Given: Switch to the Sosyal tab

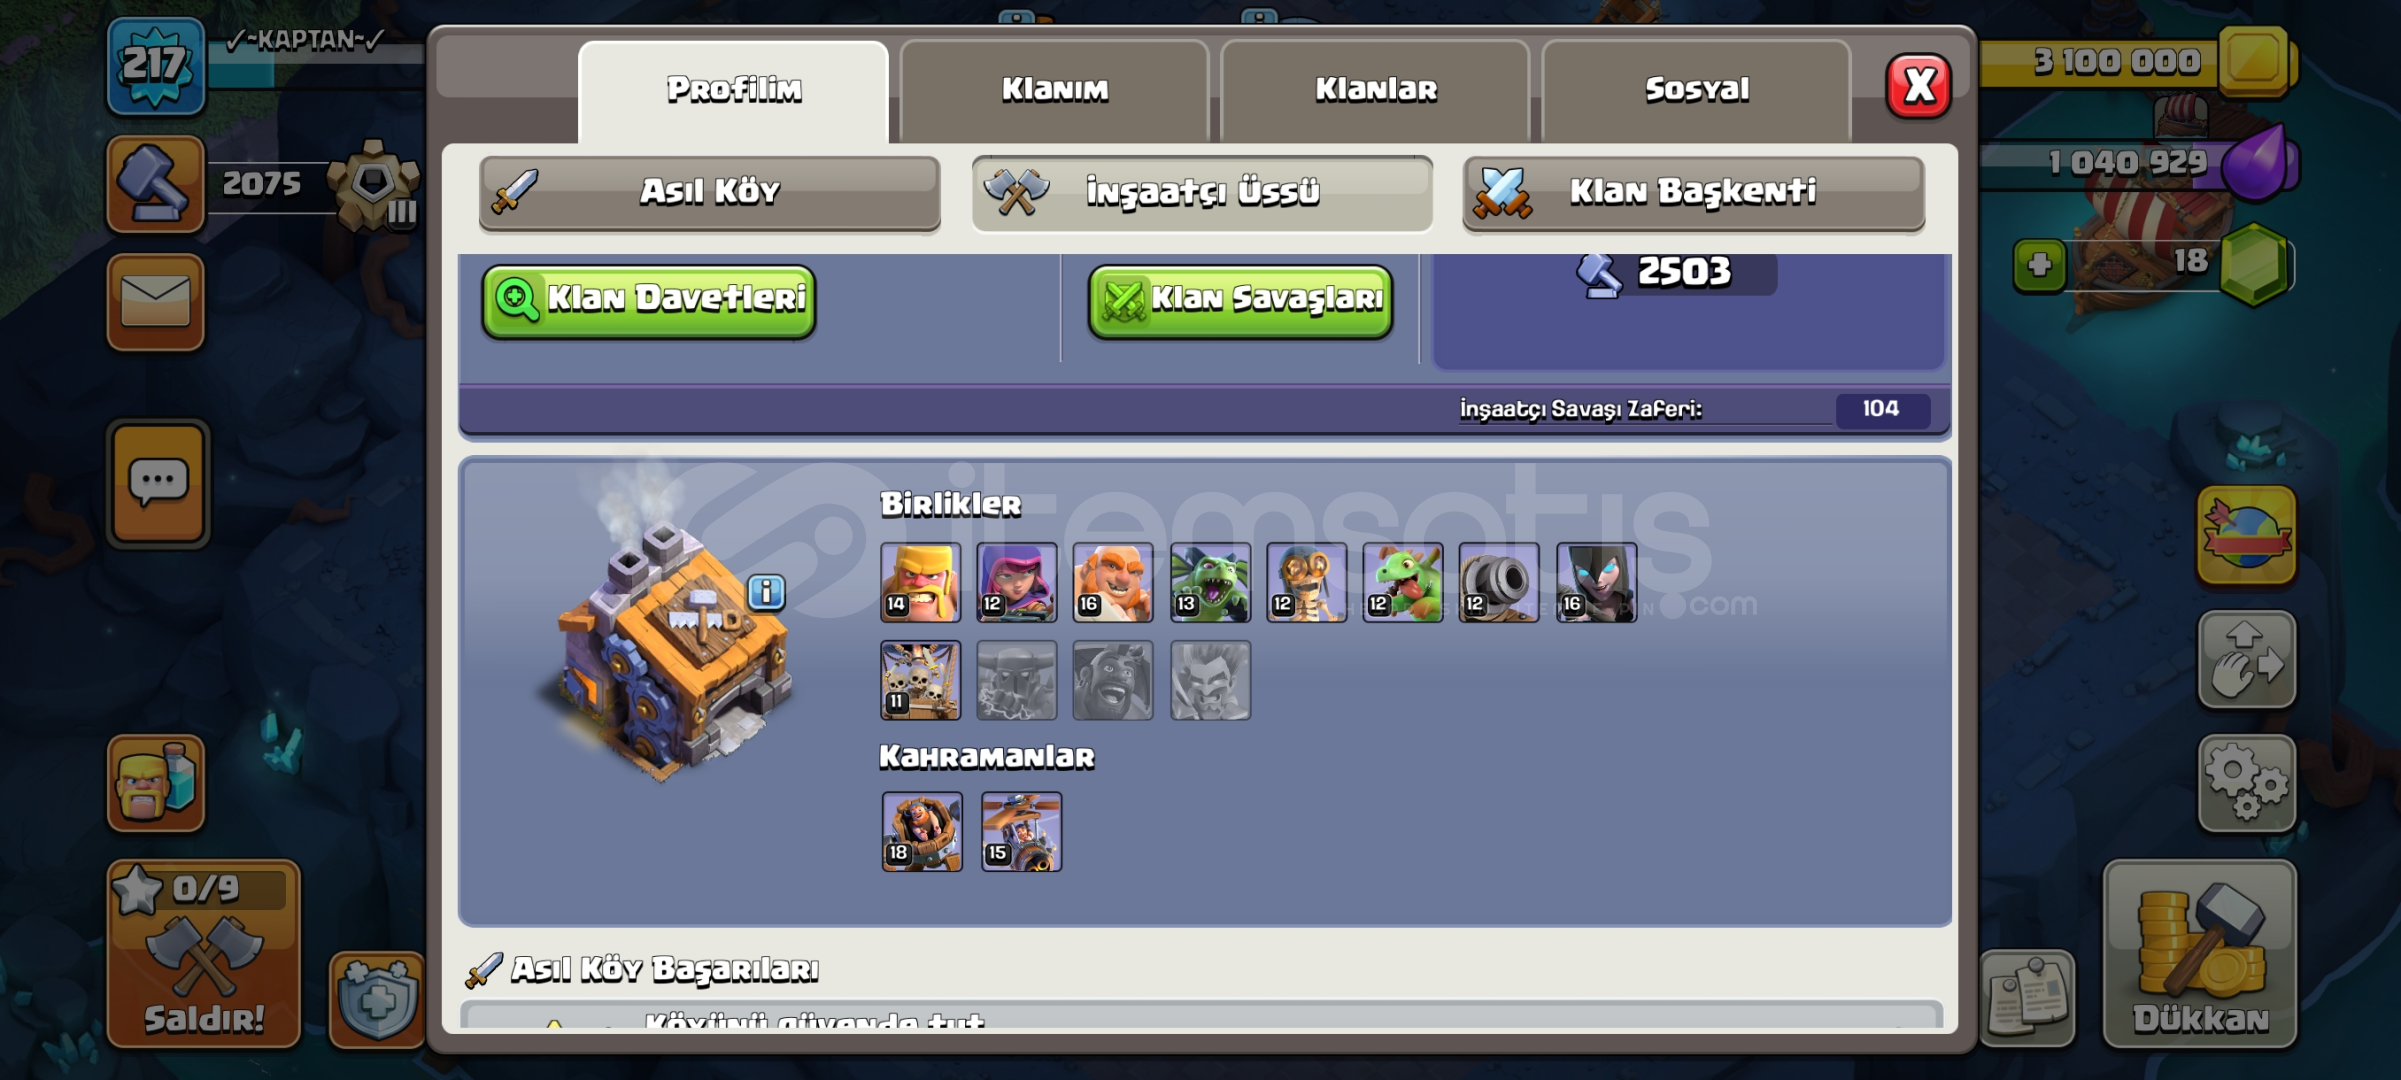Looking at the screenshot, I should point(1696,90).
